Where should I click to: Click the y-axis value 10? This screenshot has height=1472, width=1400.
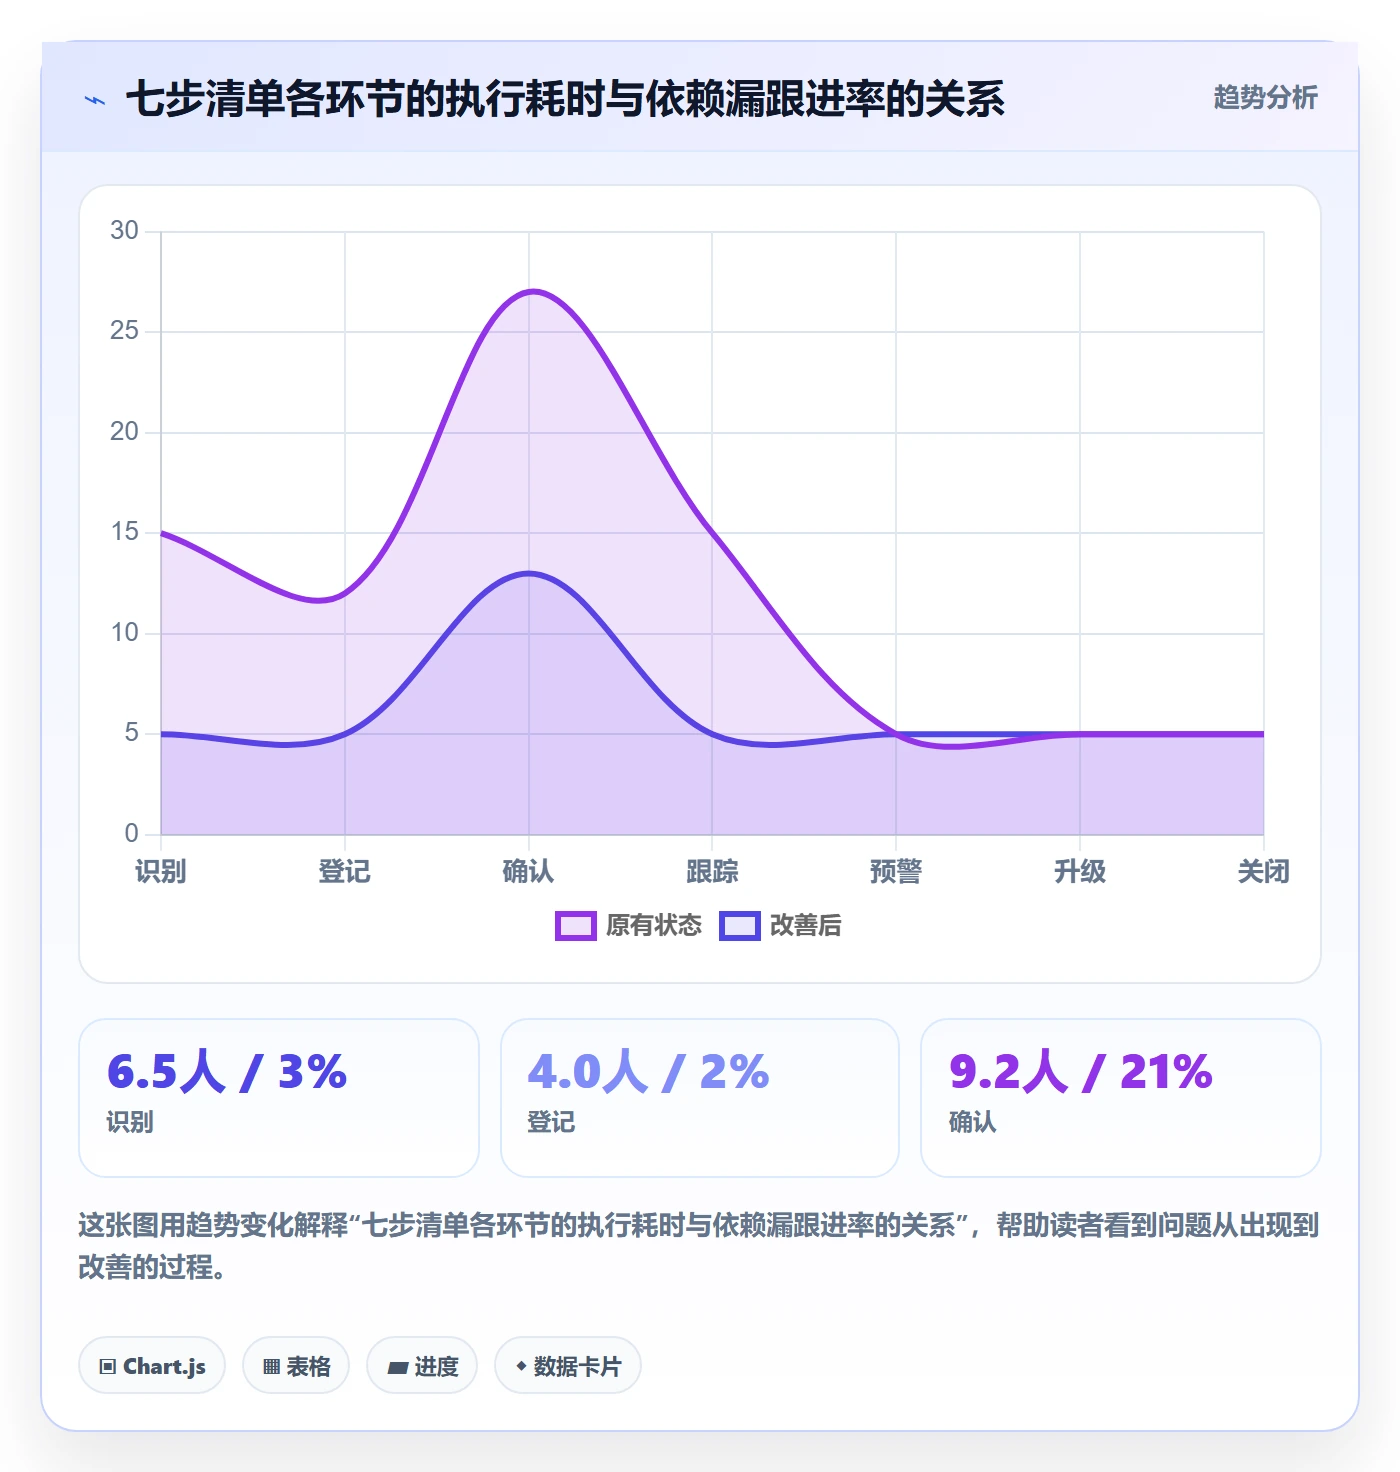click(x=125, y=633)
